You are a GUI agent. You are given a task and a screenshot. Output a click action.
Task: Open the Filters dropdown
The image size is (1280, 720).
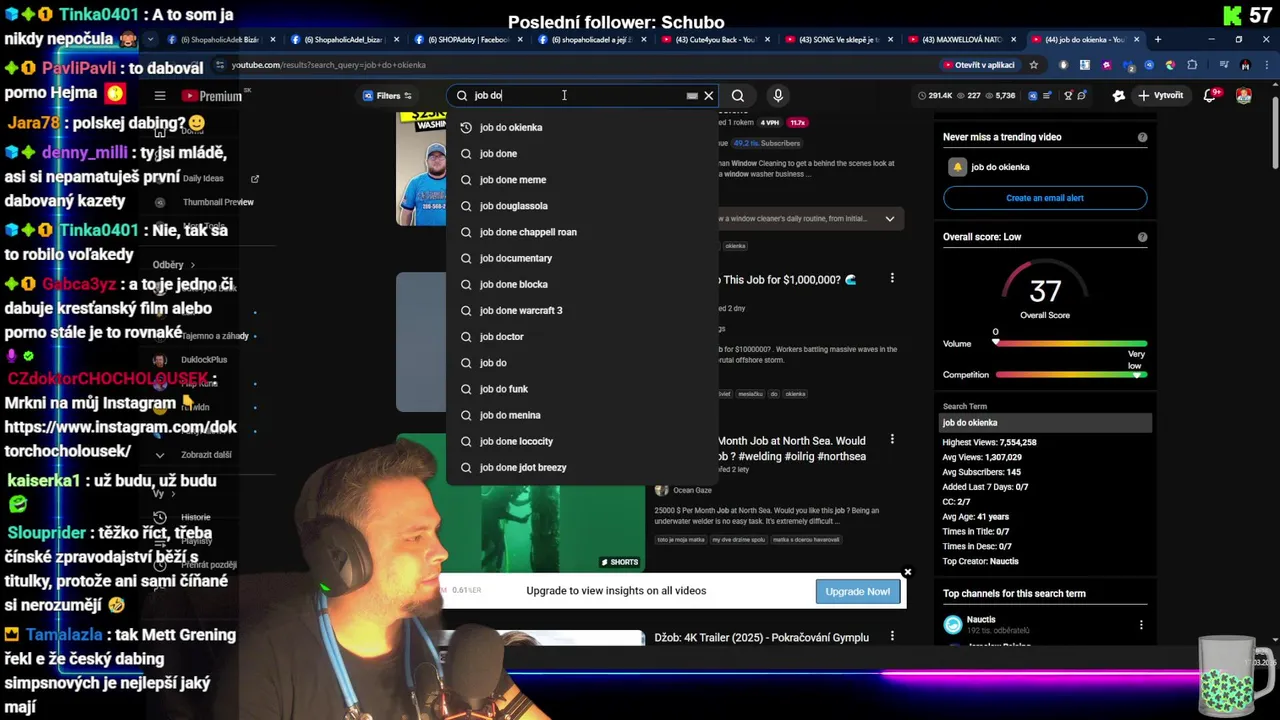387,96
